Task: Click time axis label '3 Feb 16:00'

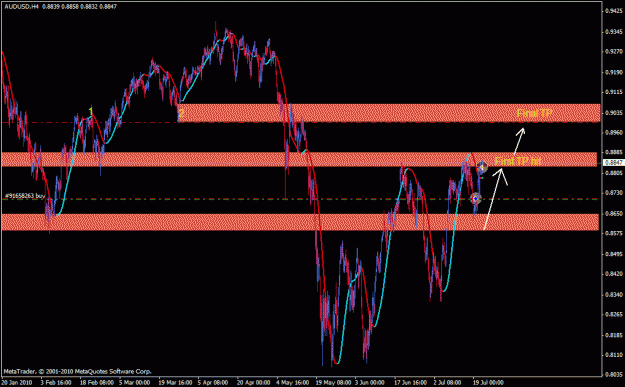Action: pos(56,382)
